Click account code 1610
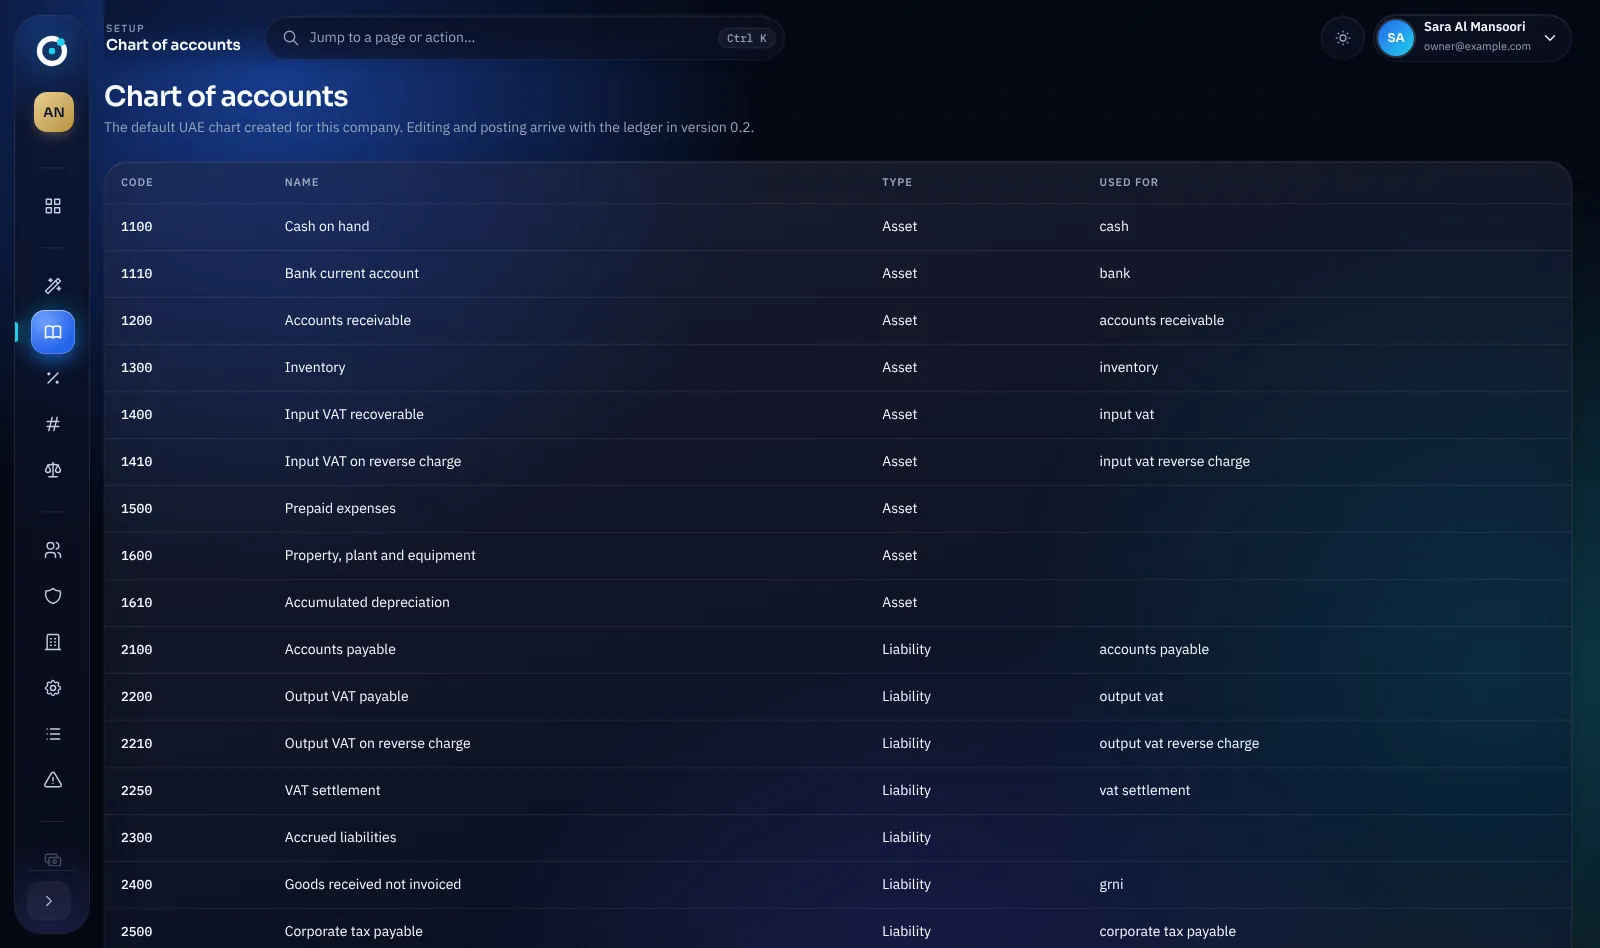The width and height of the screenshot is (1600, 948). (137, 603)
